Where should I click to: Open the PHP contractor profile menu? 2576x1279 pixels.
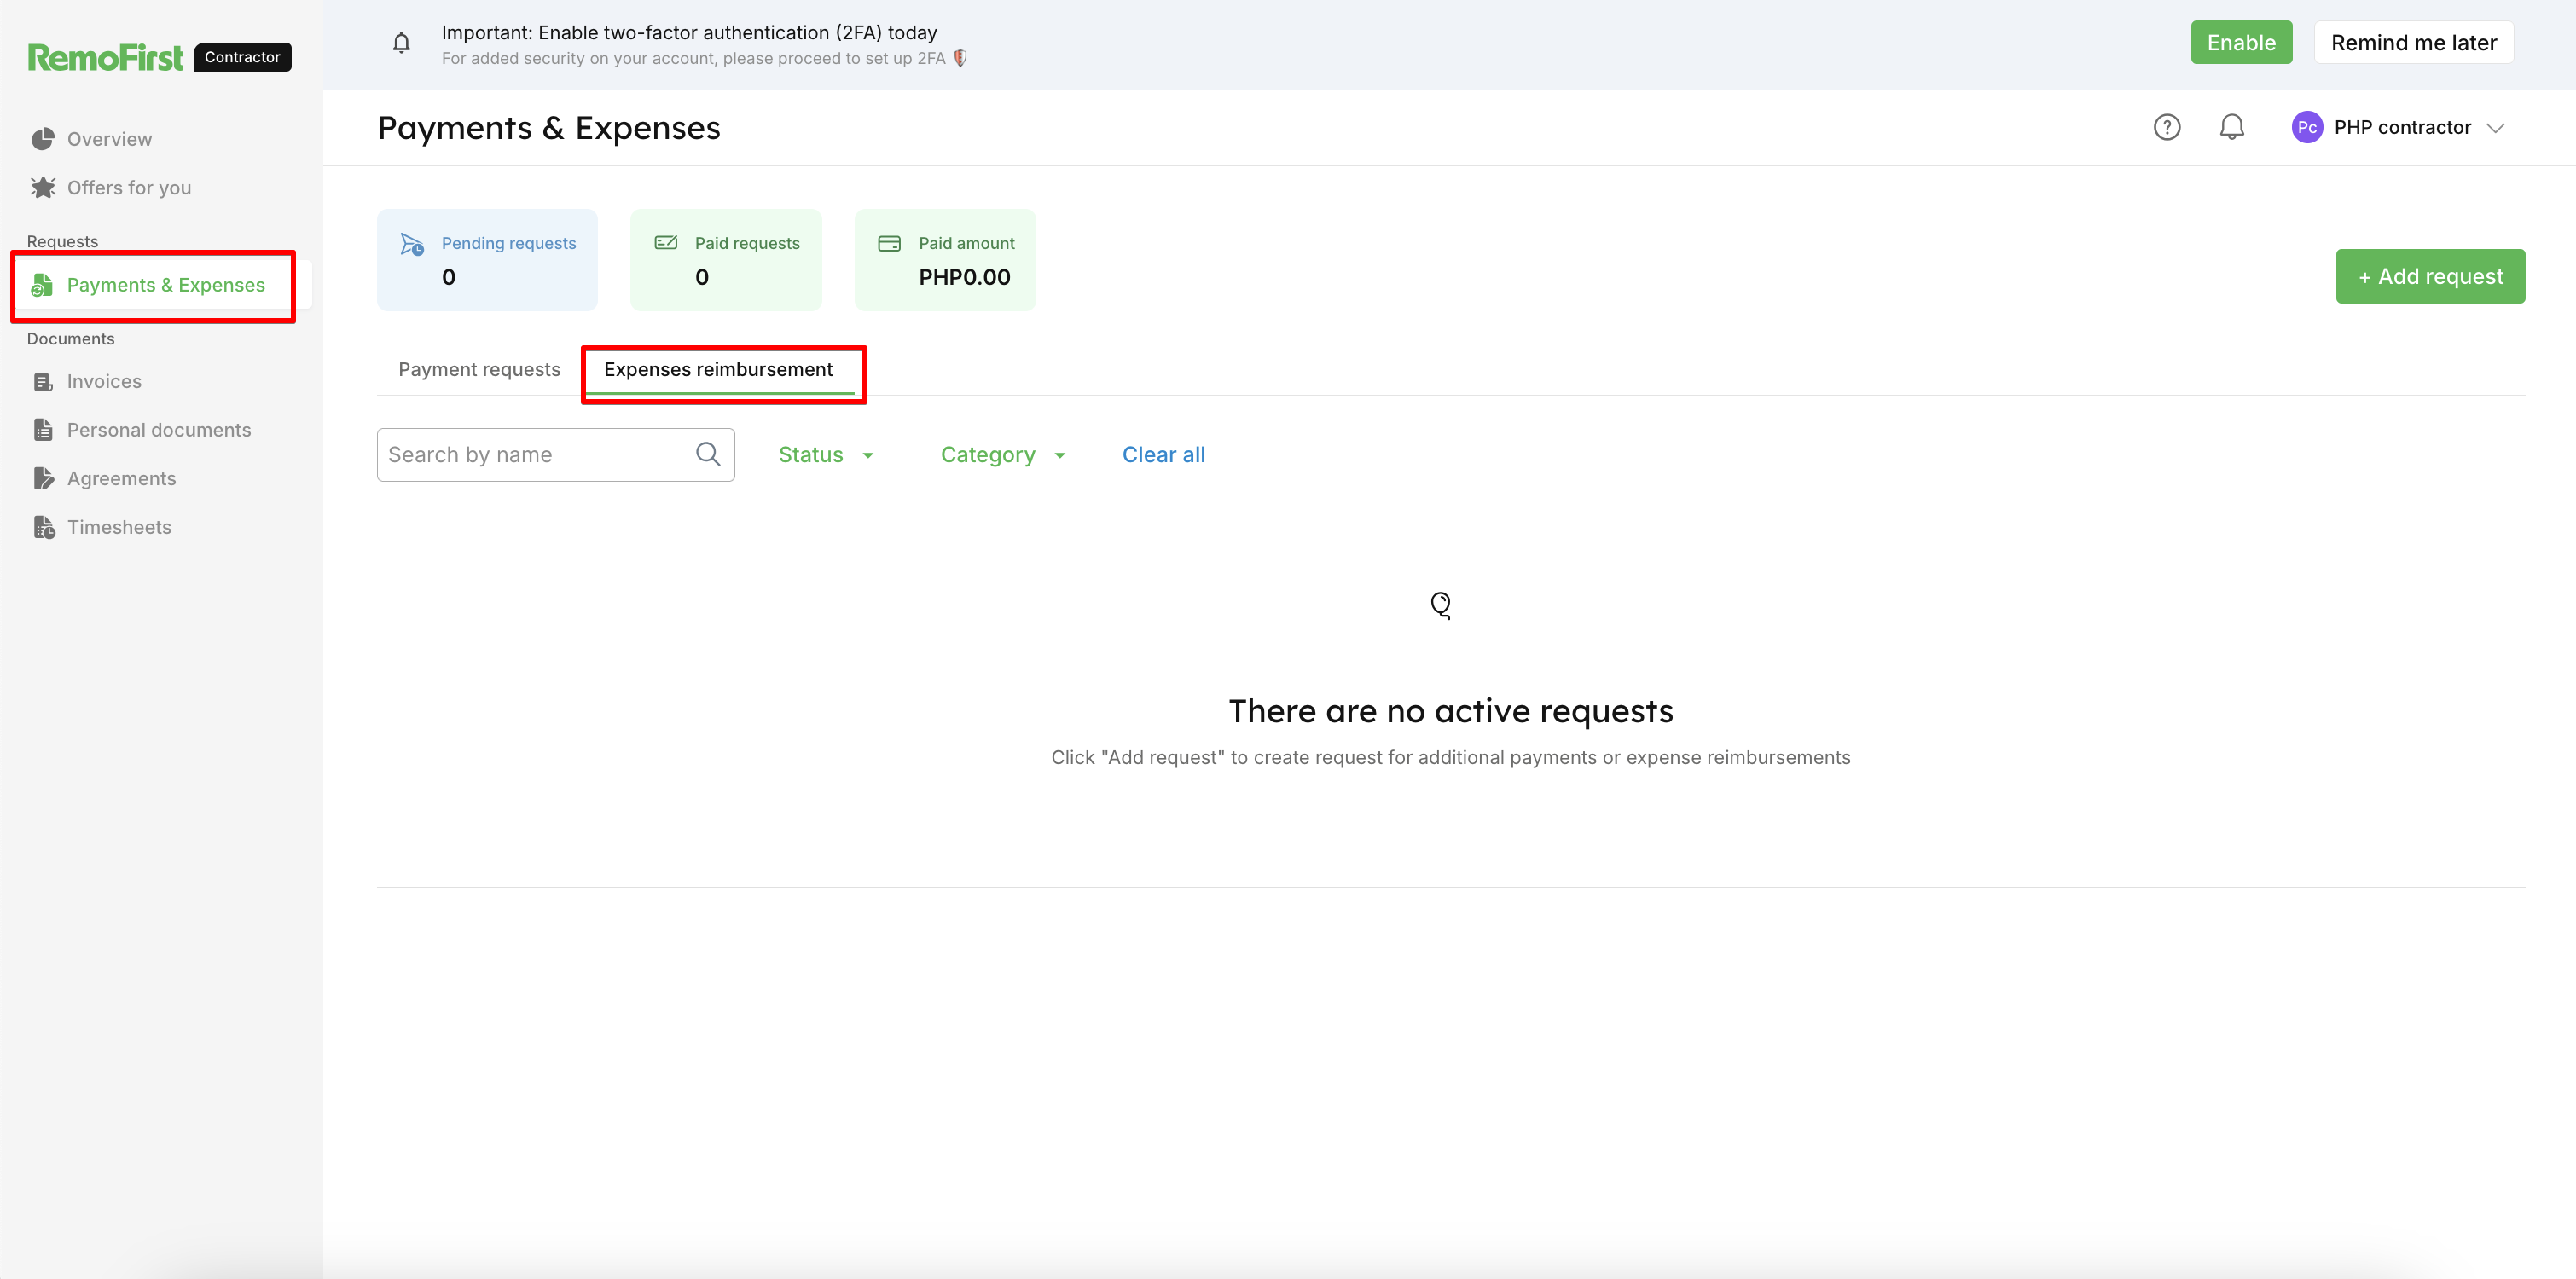point(2398,127)
